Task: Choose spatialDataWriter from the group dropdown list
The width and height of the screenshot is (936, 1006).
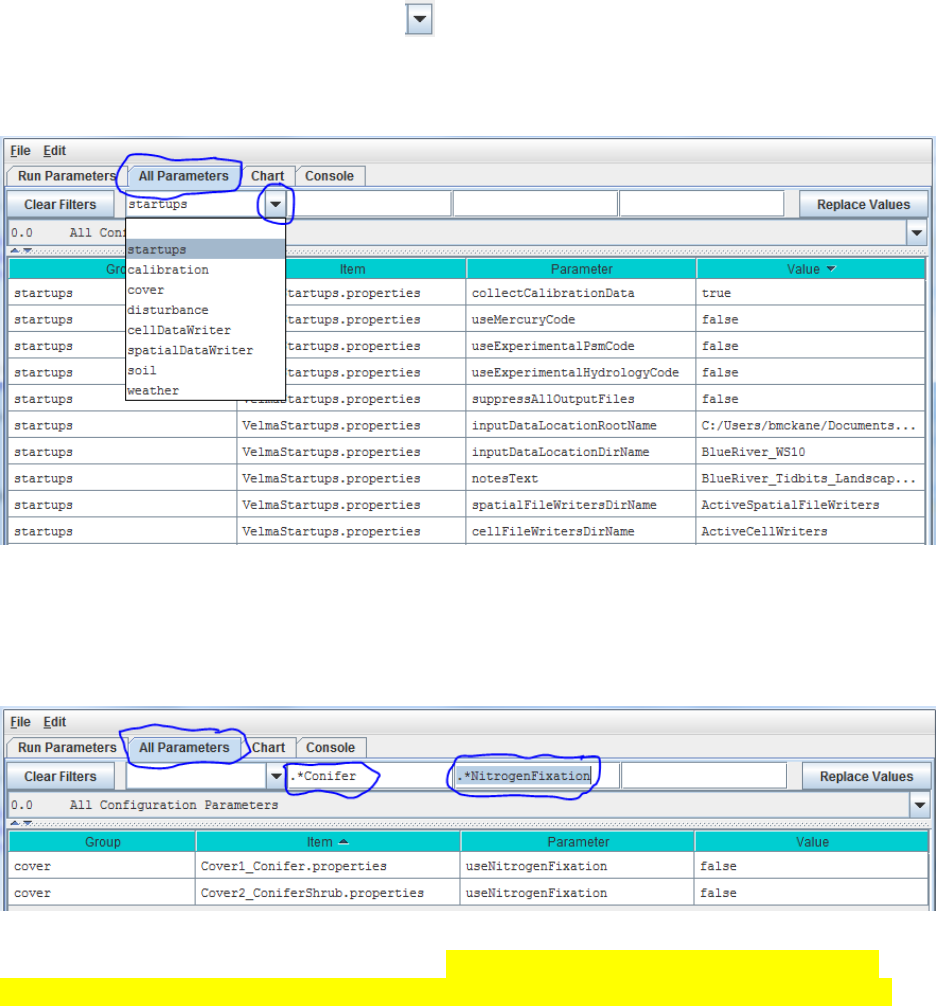Action: tap(205, 350)
